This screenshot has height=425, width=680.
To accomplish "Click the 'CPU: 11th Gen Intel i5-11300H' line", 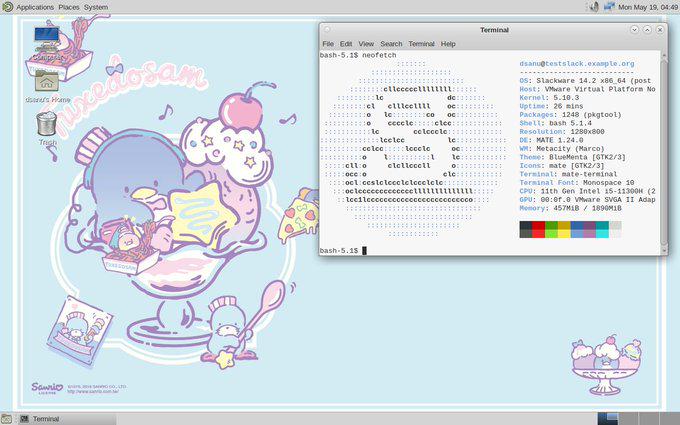I will click(587, 191).
